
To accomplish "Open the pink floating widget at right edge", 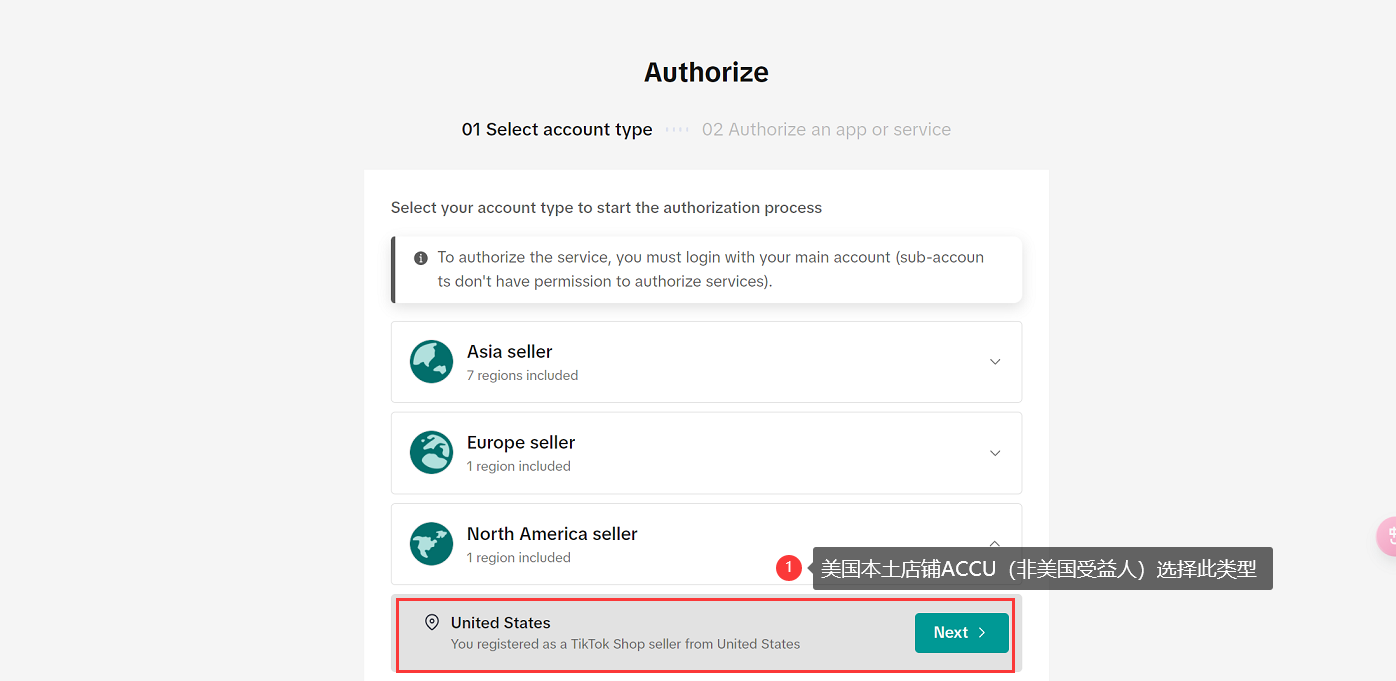I will click(x=1387, y=536).
